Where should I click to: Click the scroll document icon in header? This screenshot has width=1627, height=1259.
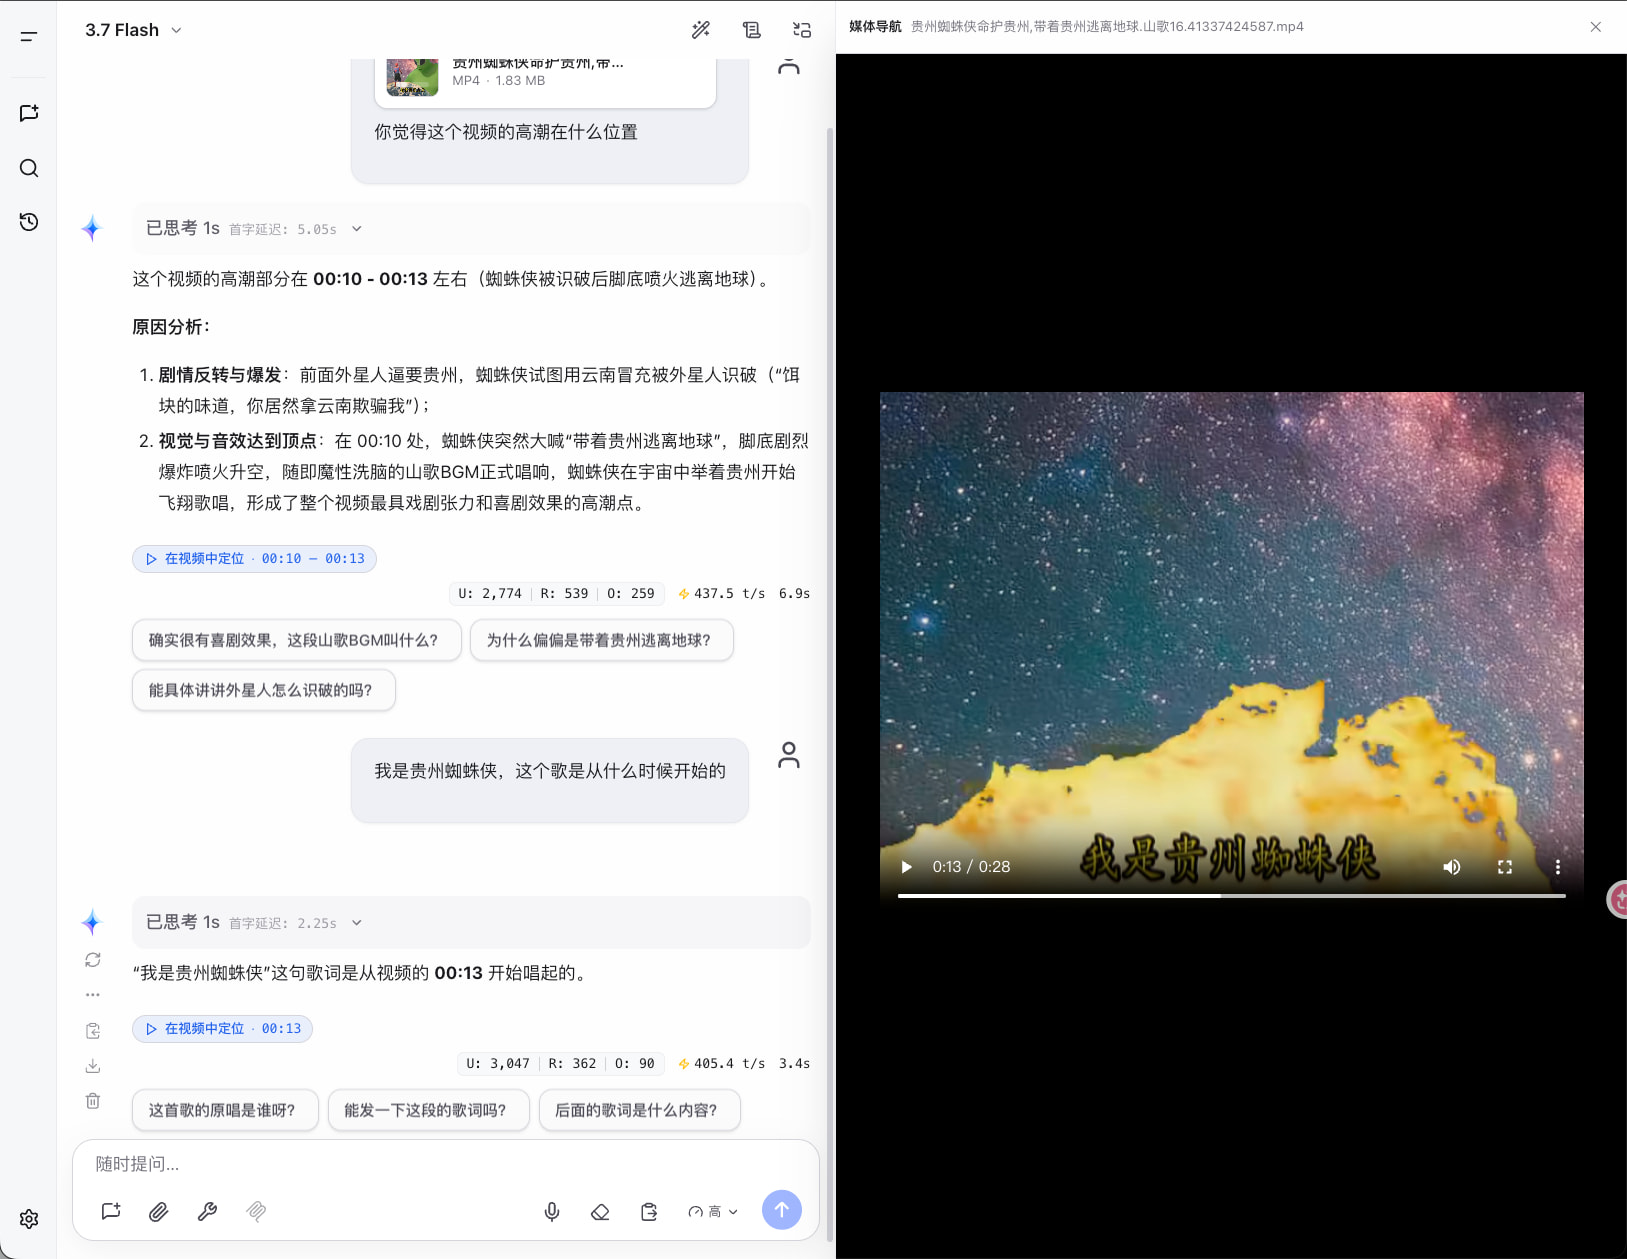click(752, 30)
